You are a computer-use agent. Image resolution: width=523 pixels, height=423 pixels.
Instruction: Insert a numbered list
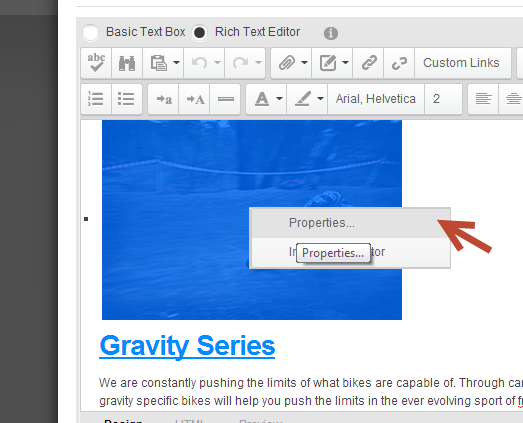(x=96, y=99)
